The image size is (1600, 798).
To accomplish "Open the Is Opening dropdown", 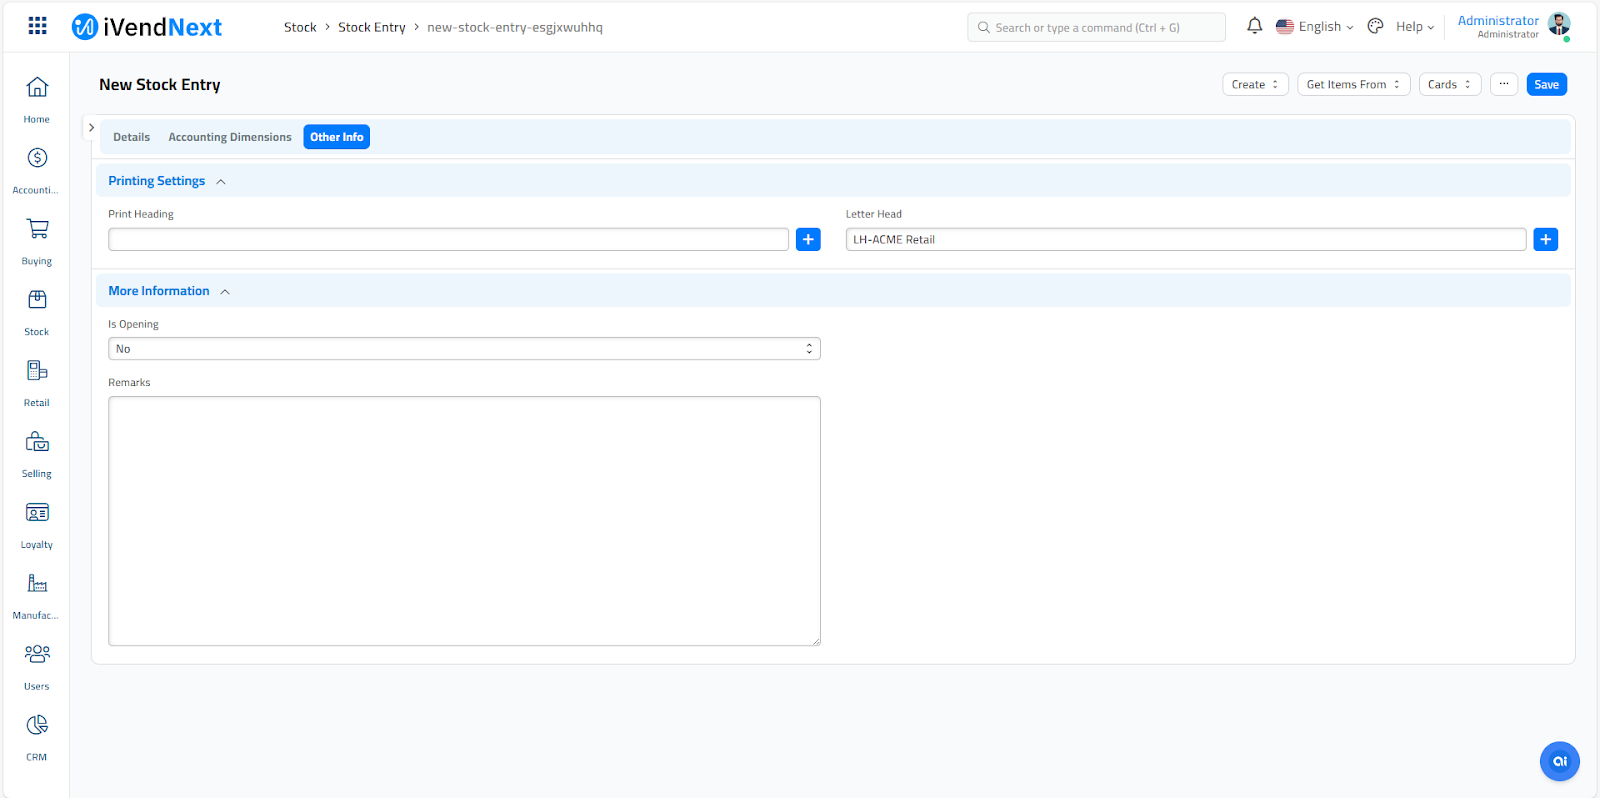I will (464, 349).
